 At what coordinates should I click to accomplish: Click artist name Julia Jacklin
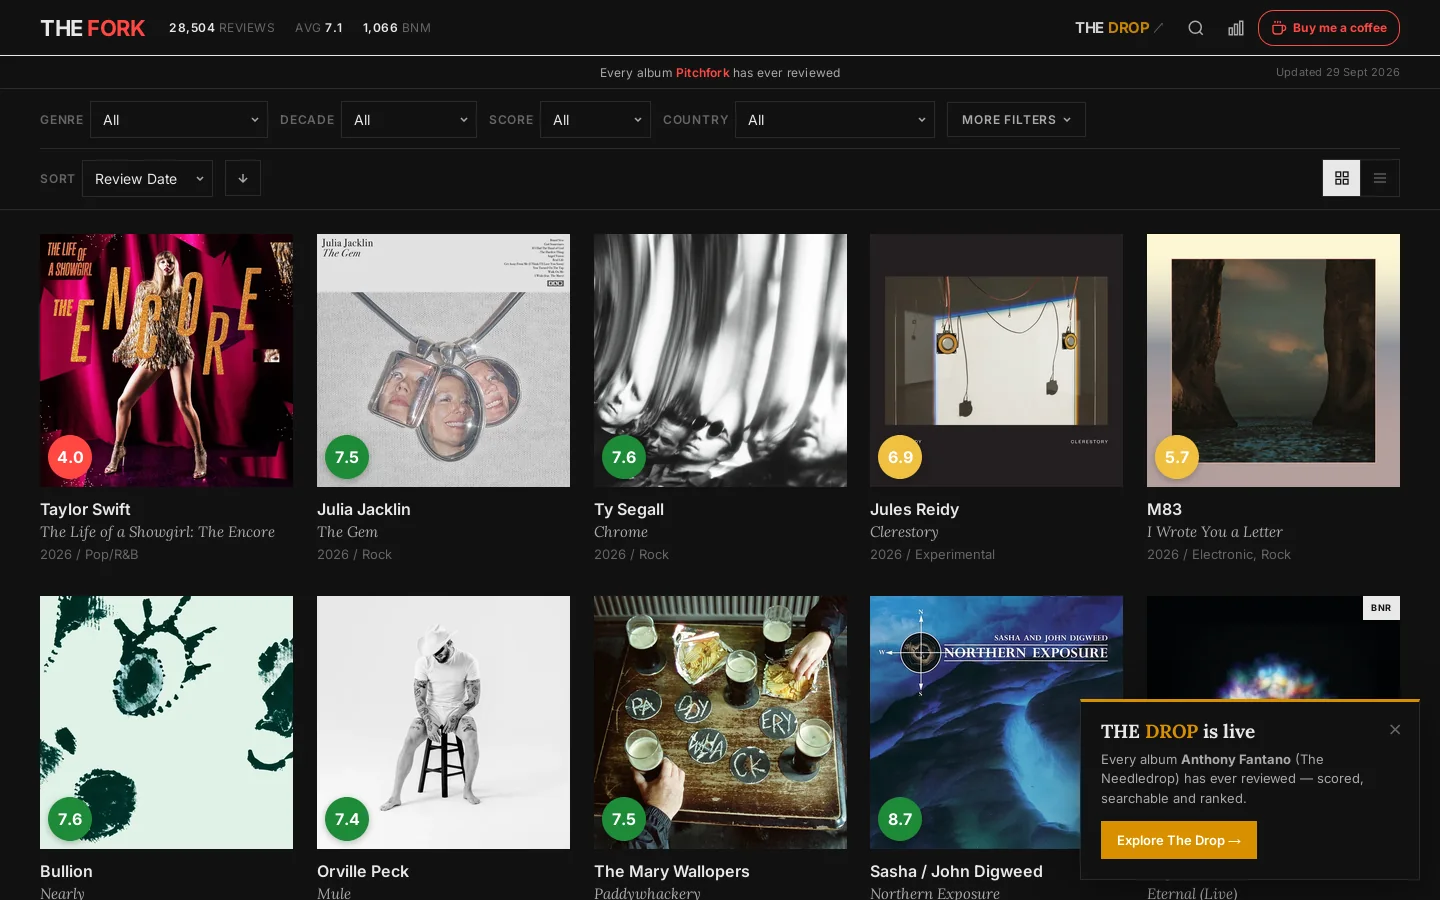pos(364,509)
